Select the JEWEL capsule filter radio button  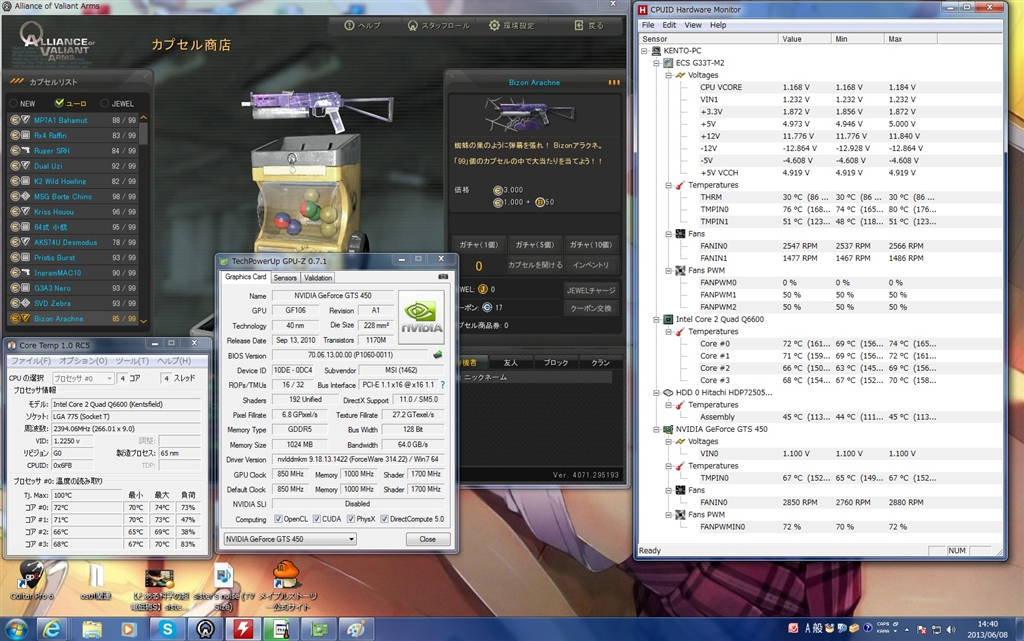pyautogui.click(x=103, y=102)
